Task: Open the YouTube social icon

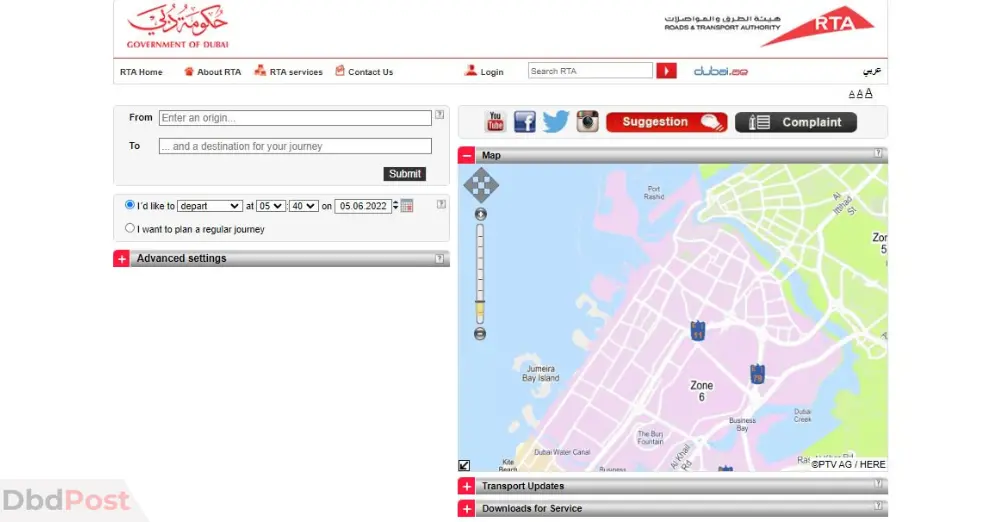Action: [x=495, y=121]
